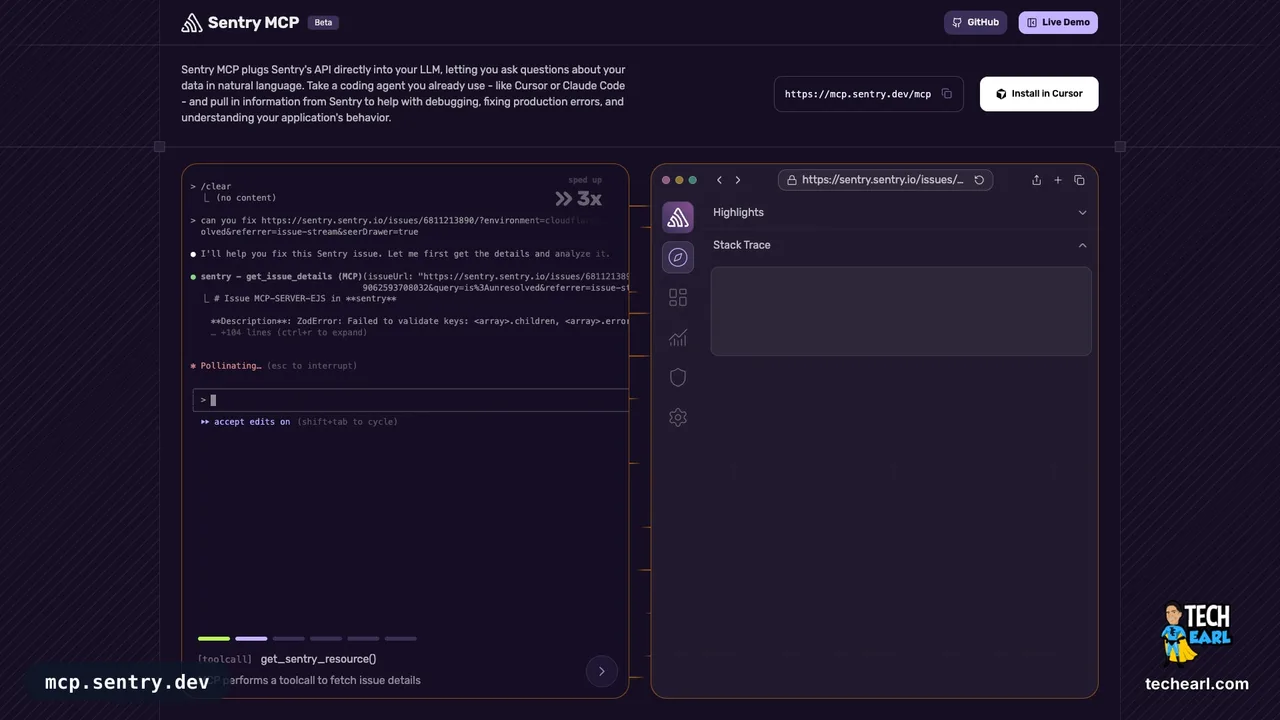Screen dimensions: 1280x720
Task: Click the yellow browser window dot
Action: 680,180
